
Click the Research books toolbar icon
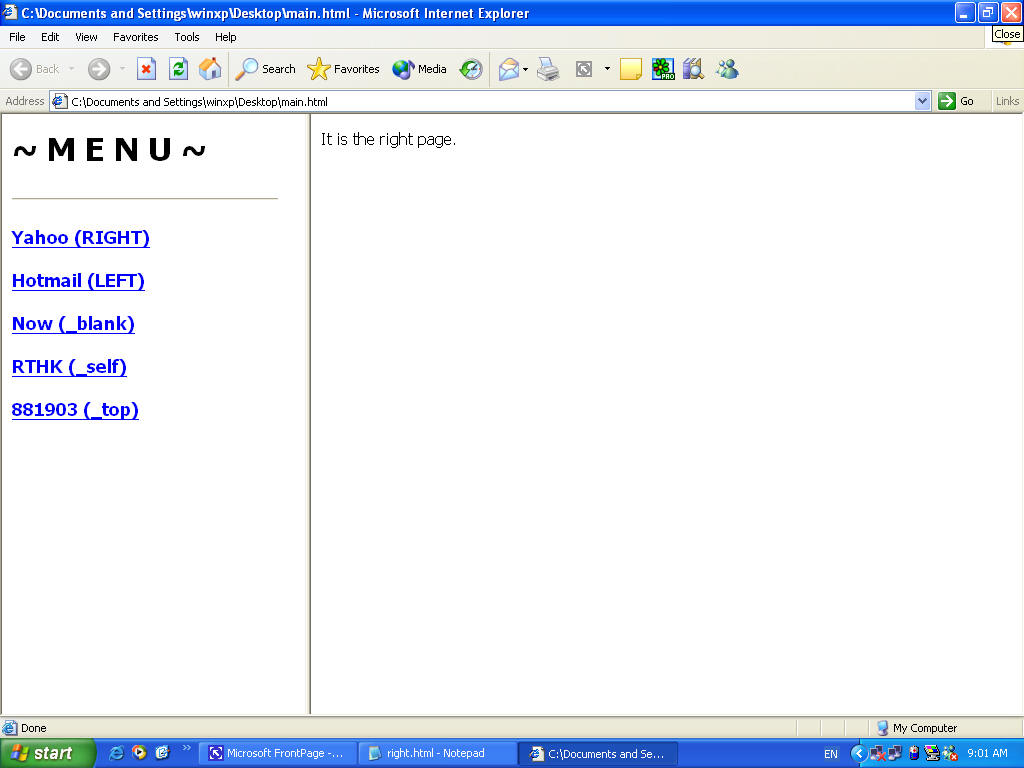(694, 69)
